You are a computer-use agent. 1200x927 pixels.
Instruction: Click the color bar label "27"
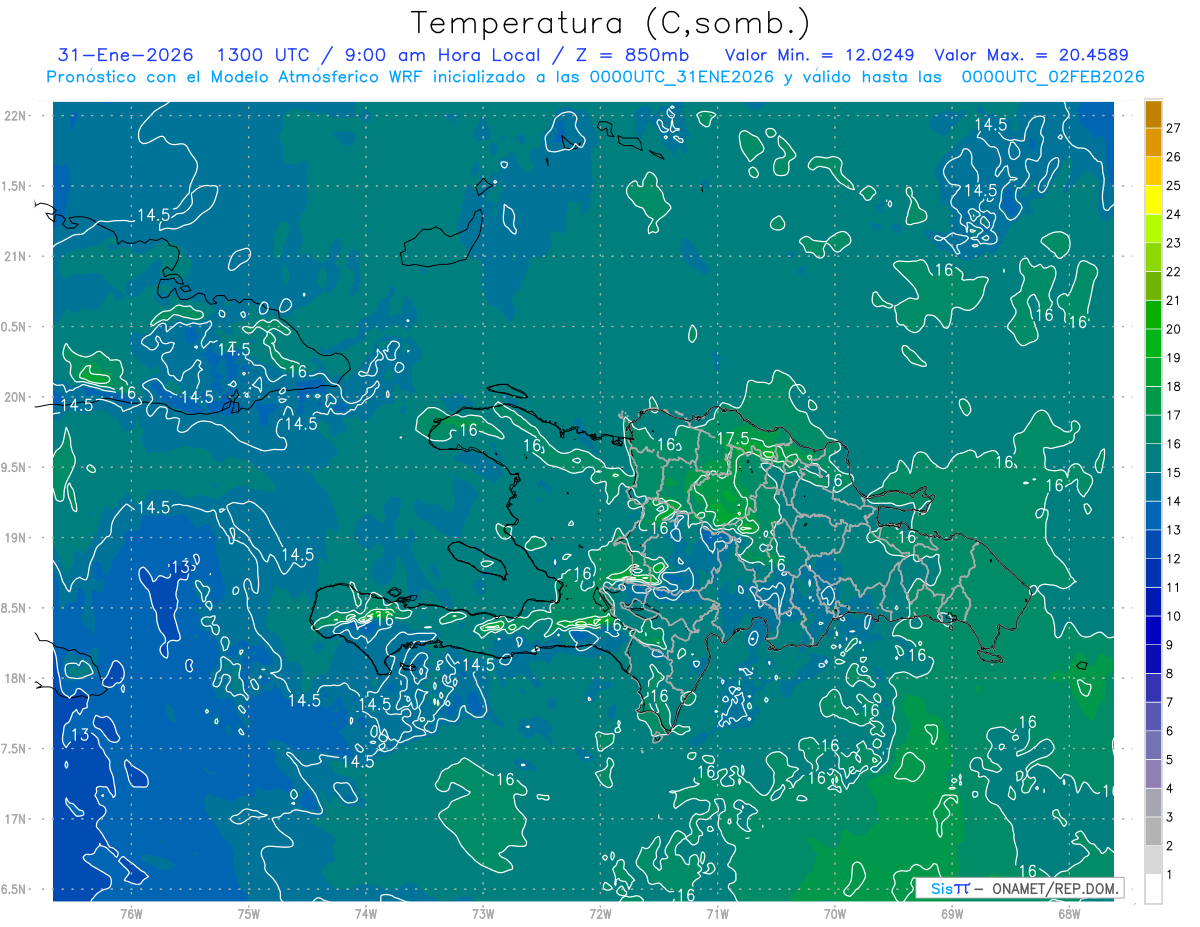pos(1173,128)
